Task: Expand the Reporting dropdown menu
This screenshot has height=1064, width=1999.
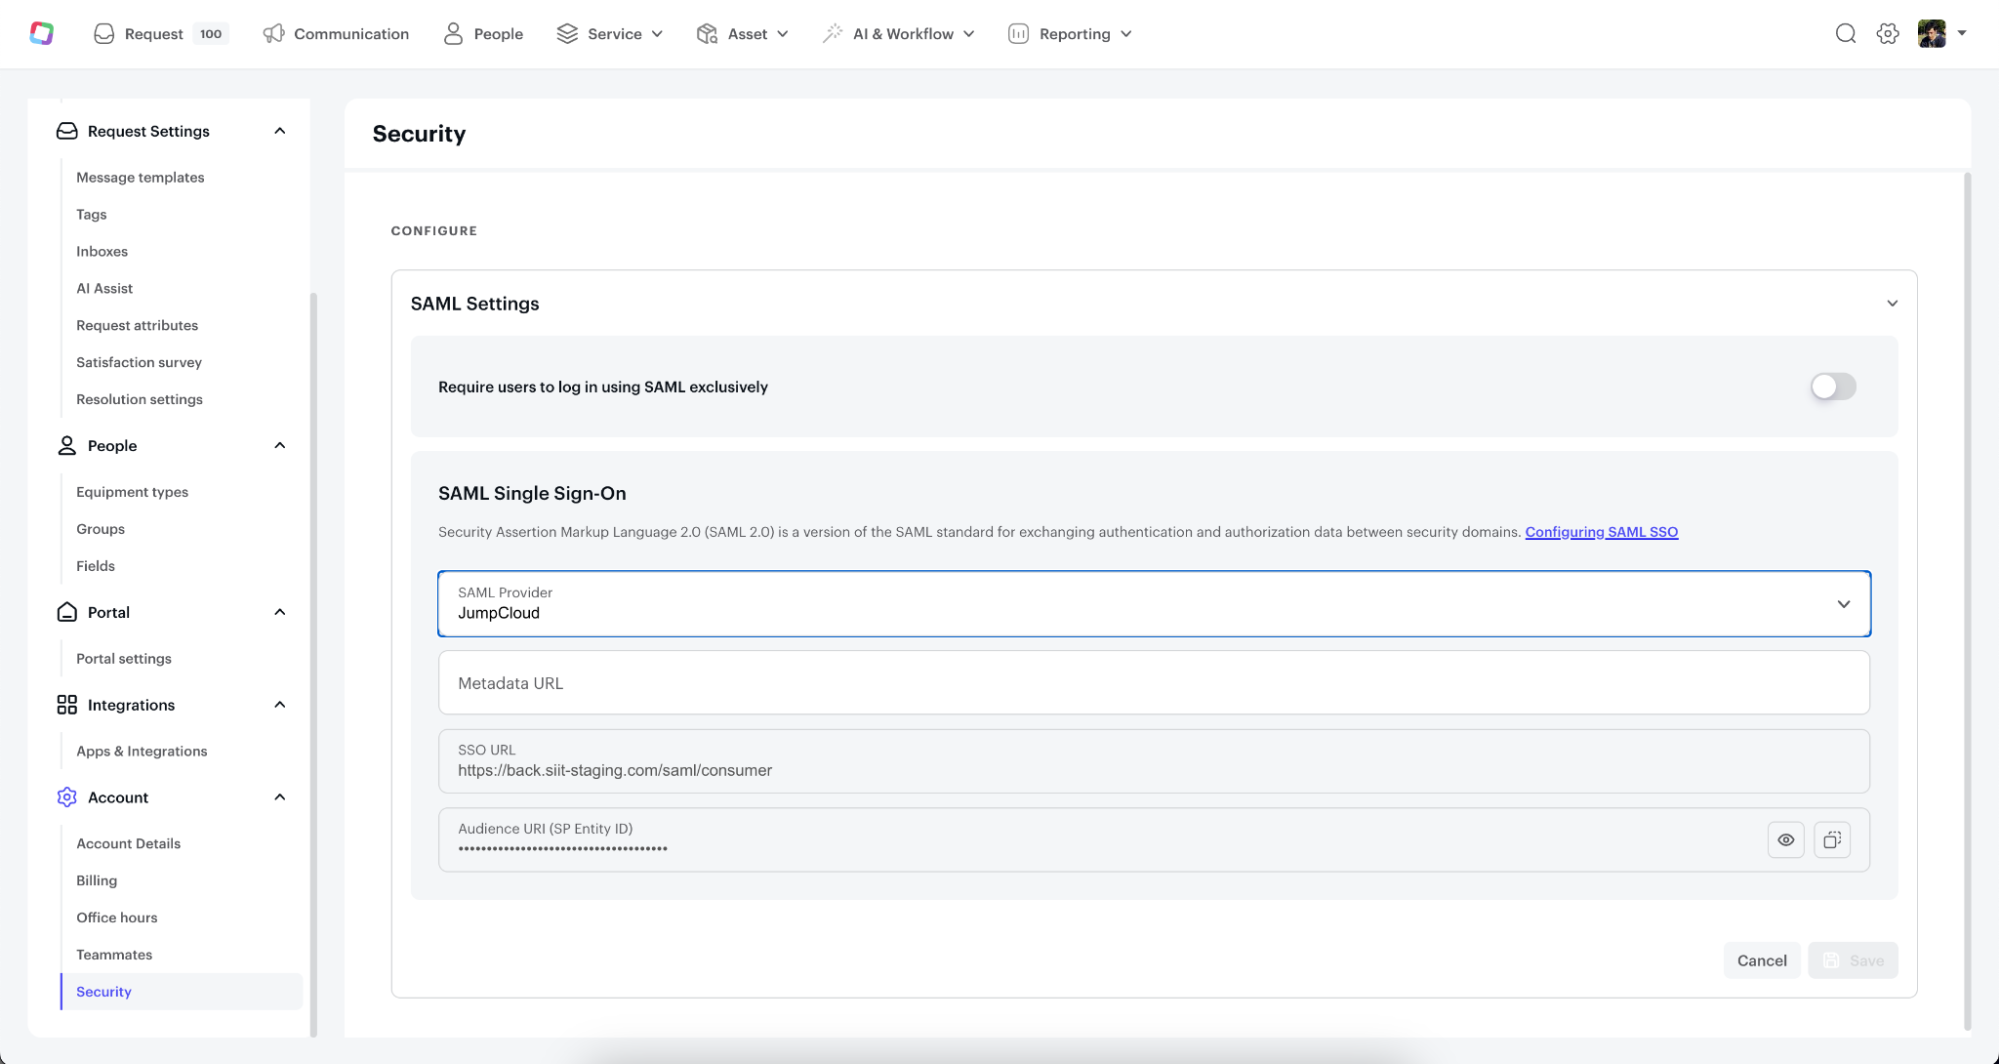Action: pos(1070,34)
